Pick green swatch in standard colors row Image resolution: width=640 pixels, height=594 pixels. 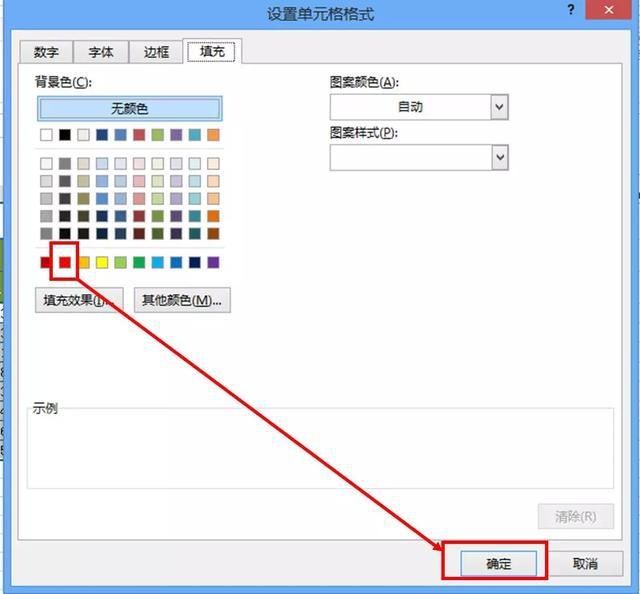pyautogui.click(x=139, y=262)
